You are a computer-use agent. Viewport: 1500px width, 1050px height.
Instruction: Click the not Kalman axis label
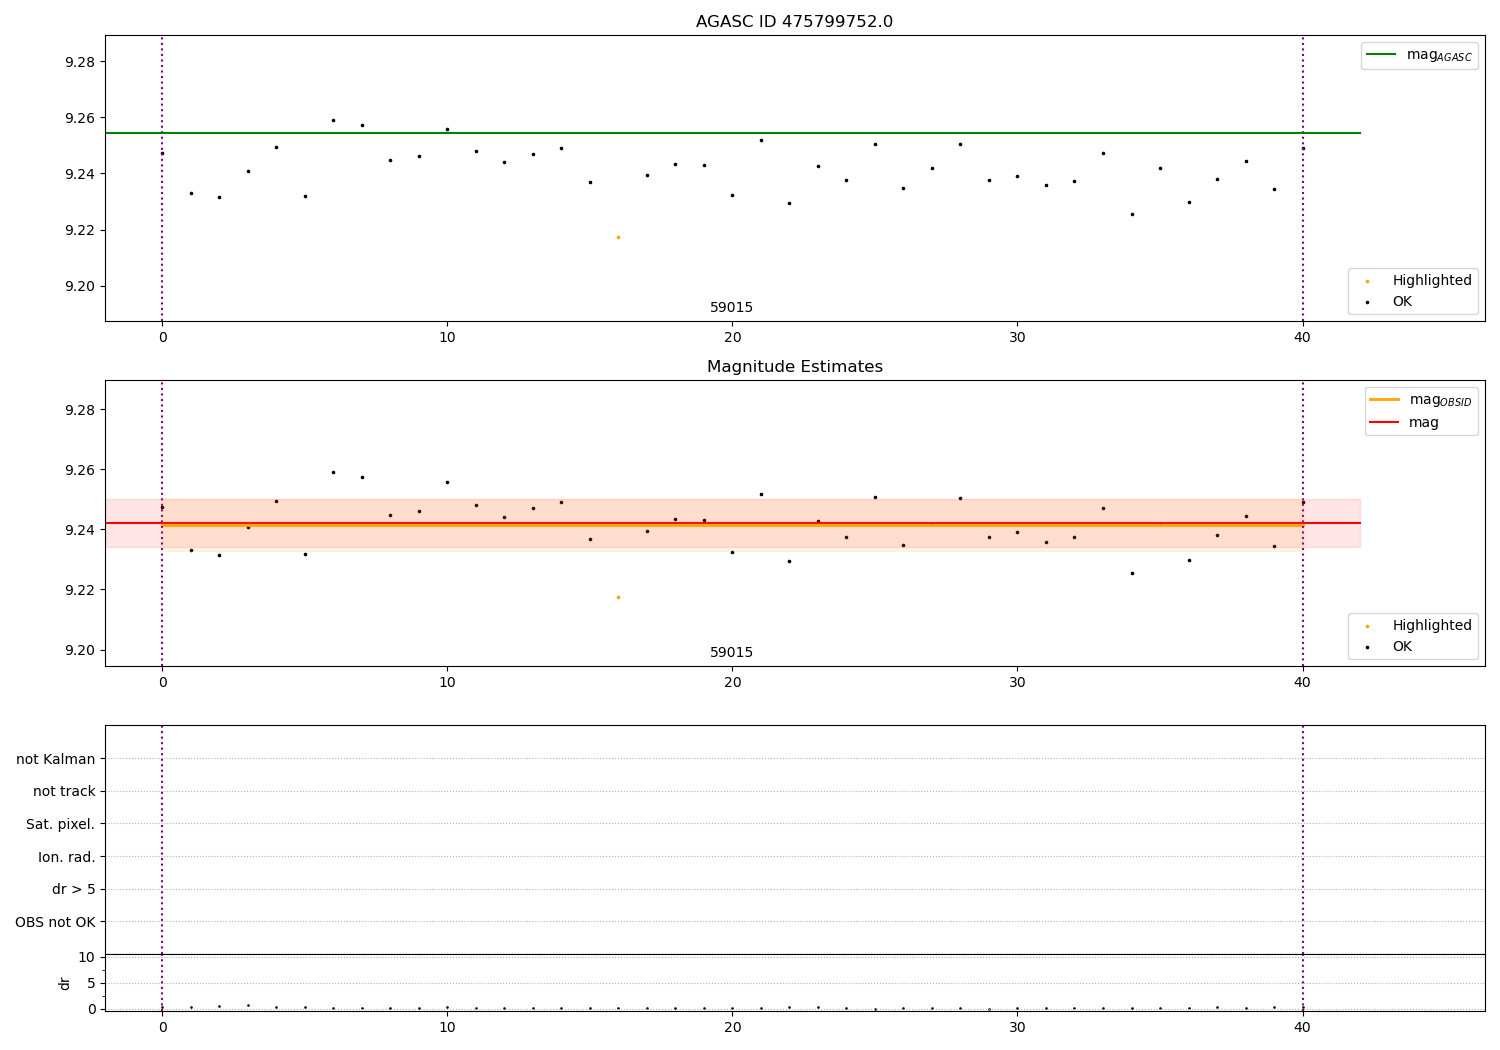click(x=56, y=759)
